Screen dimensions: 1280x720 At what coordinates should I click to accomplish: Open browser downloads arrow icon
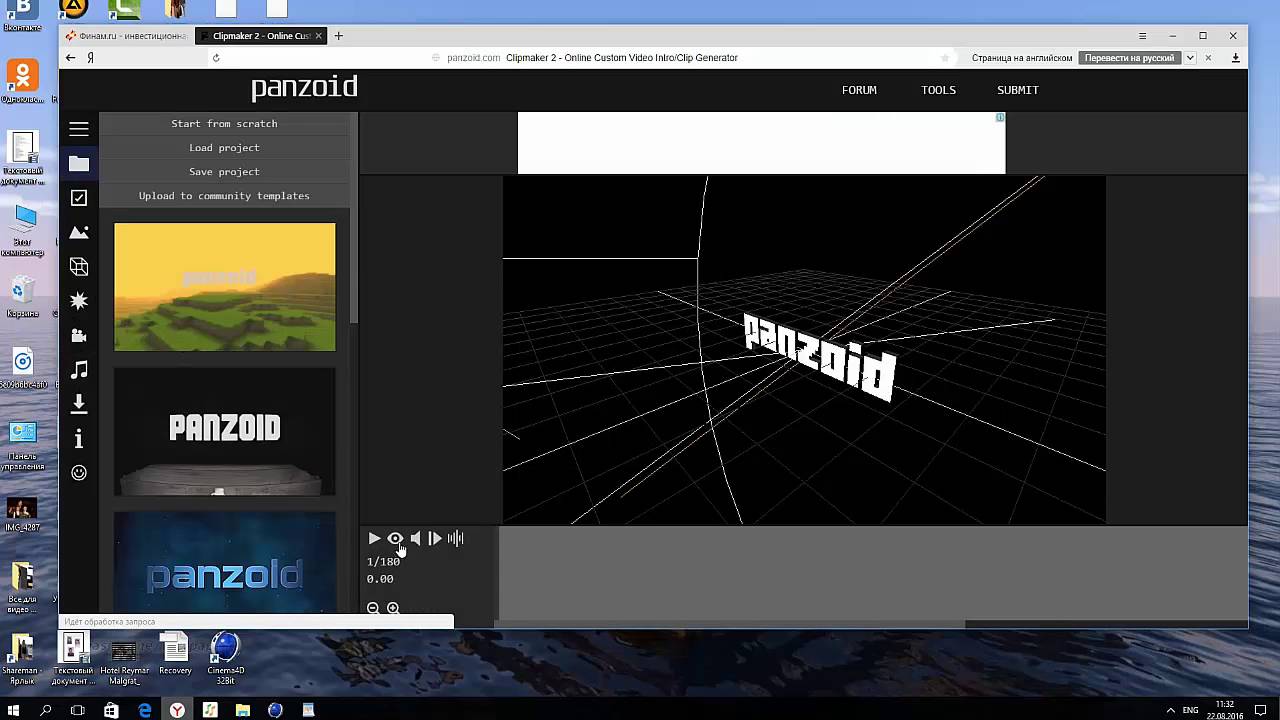(1235, 58)
